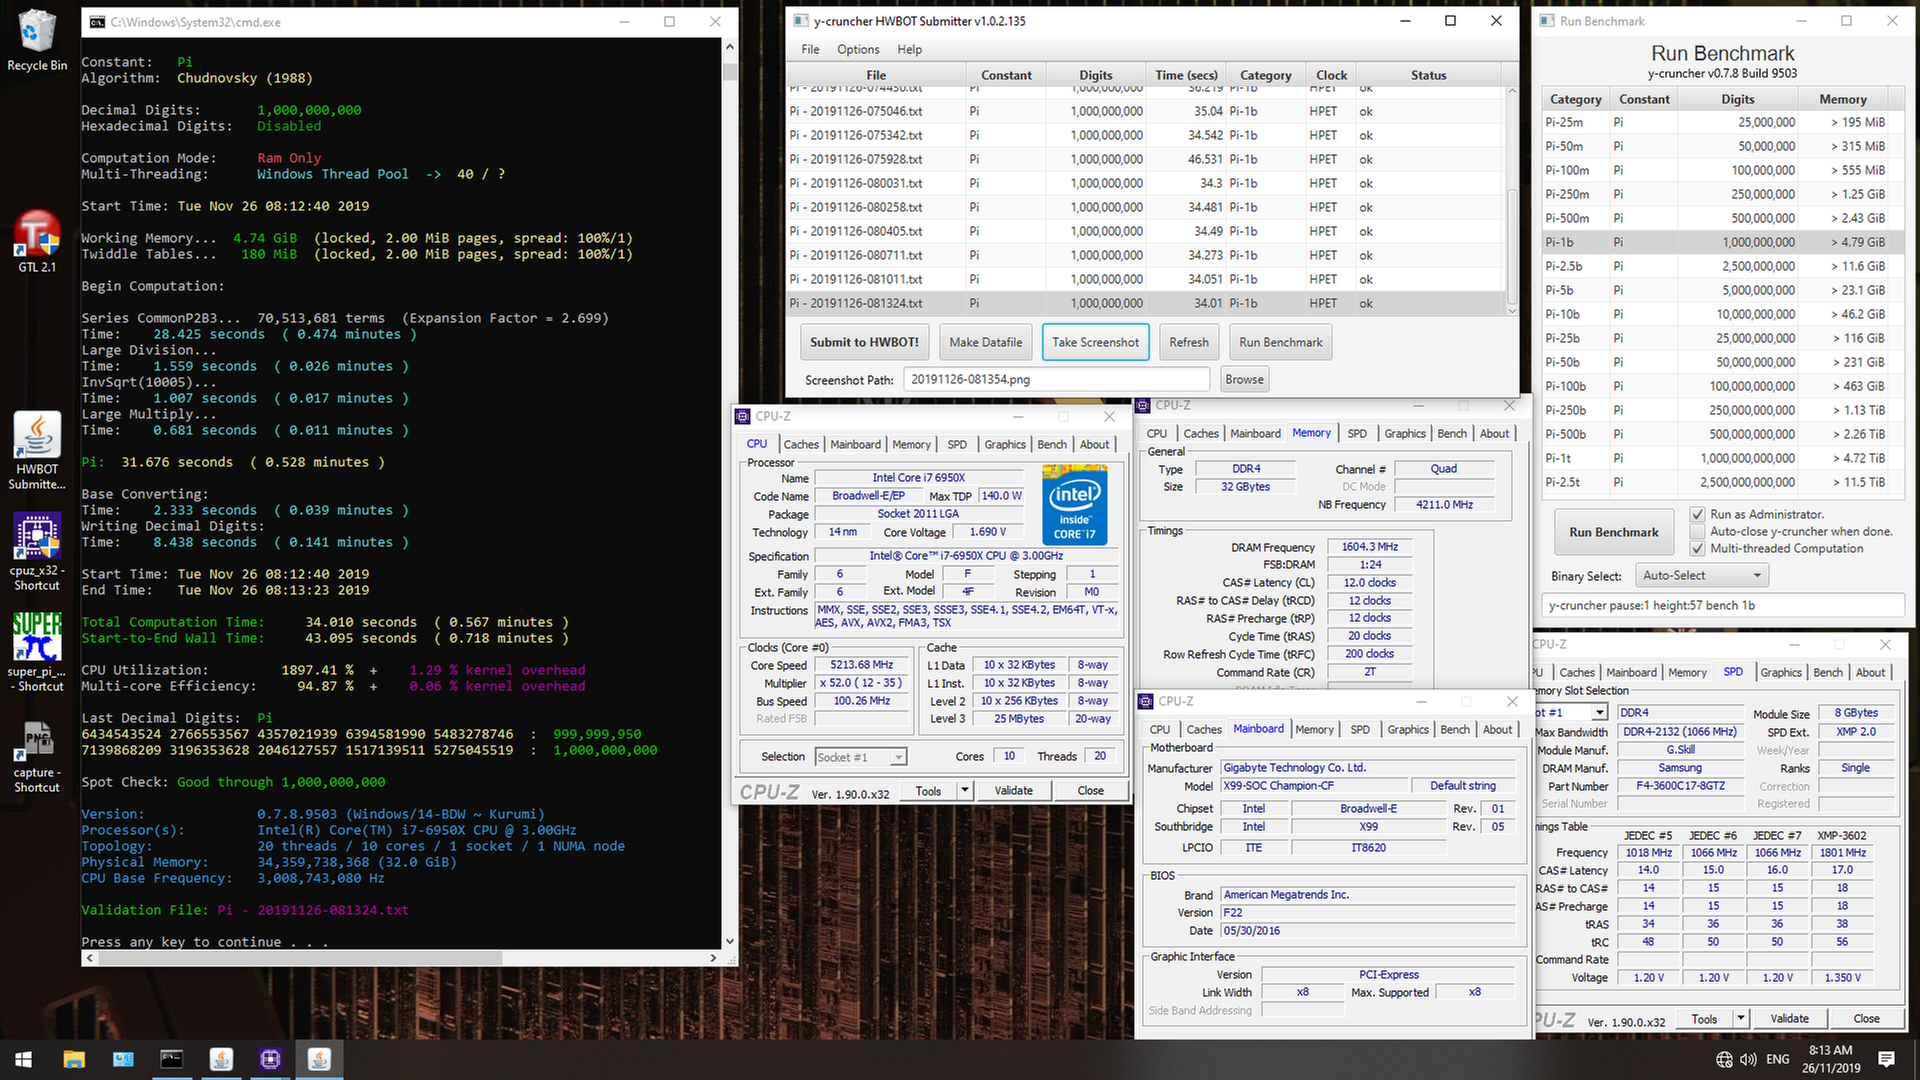This screenshot has height=1080, width=1920.
Task: Click the large Run Benchmark button
Action: (1613, 532)
